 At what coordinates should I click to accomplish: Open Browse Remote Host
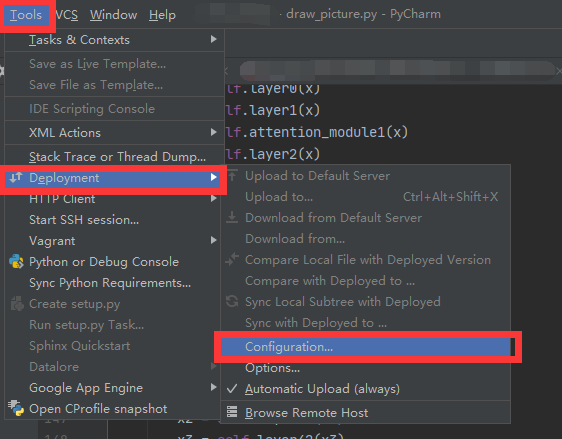tap(366, 413)
